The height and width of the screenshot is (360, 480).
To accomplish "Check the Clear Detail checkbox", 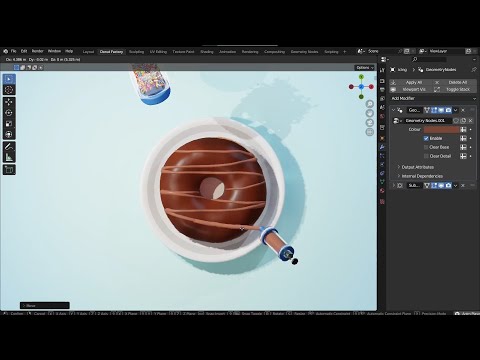I will 426,156.
